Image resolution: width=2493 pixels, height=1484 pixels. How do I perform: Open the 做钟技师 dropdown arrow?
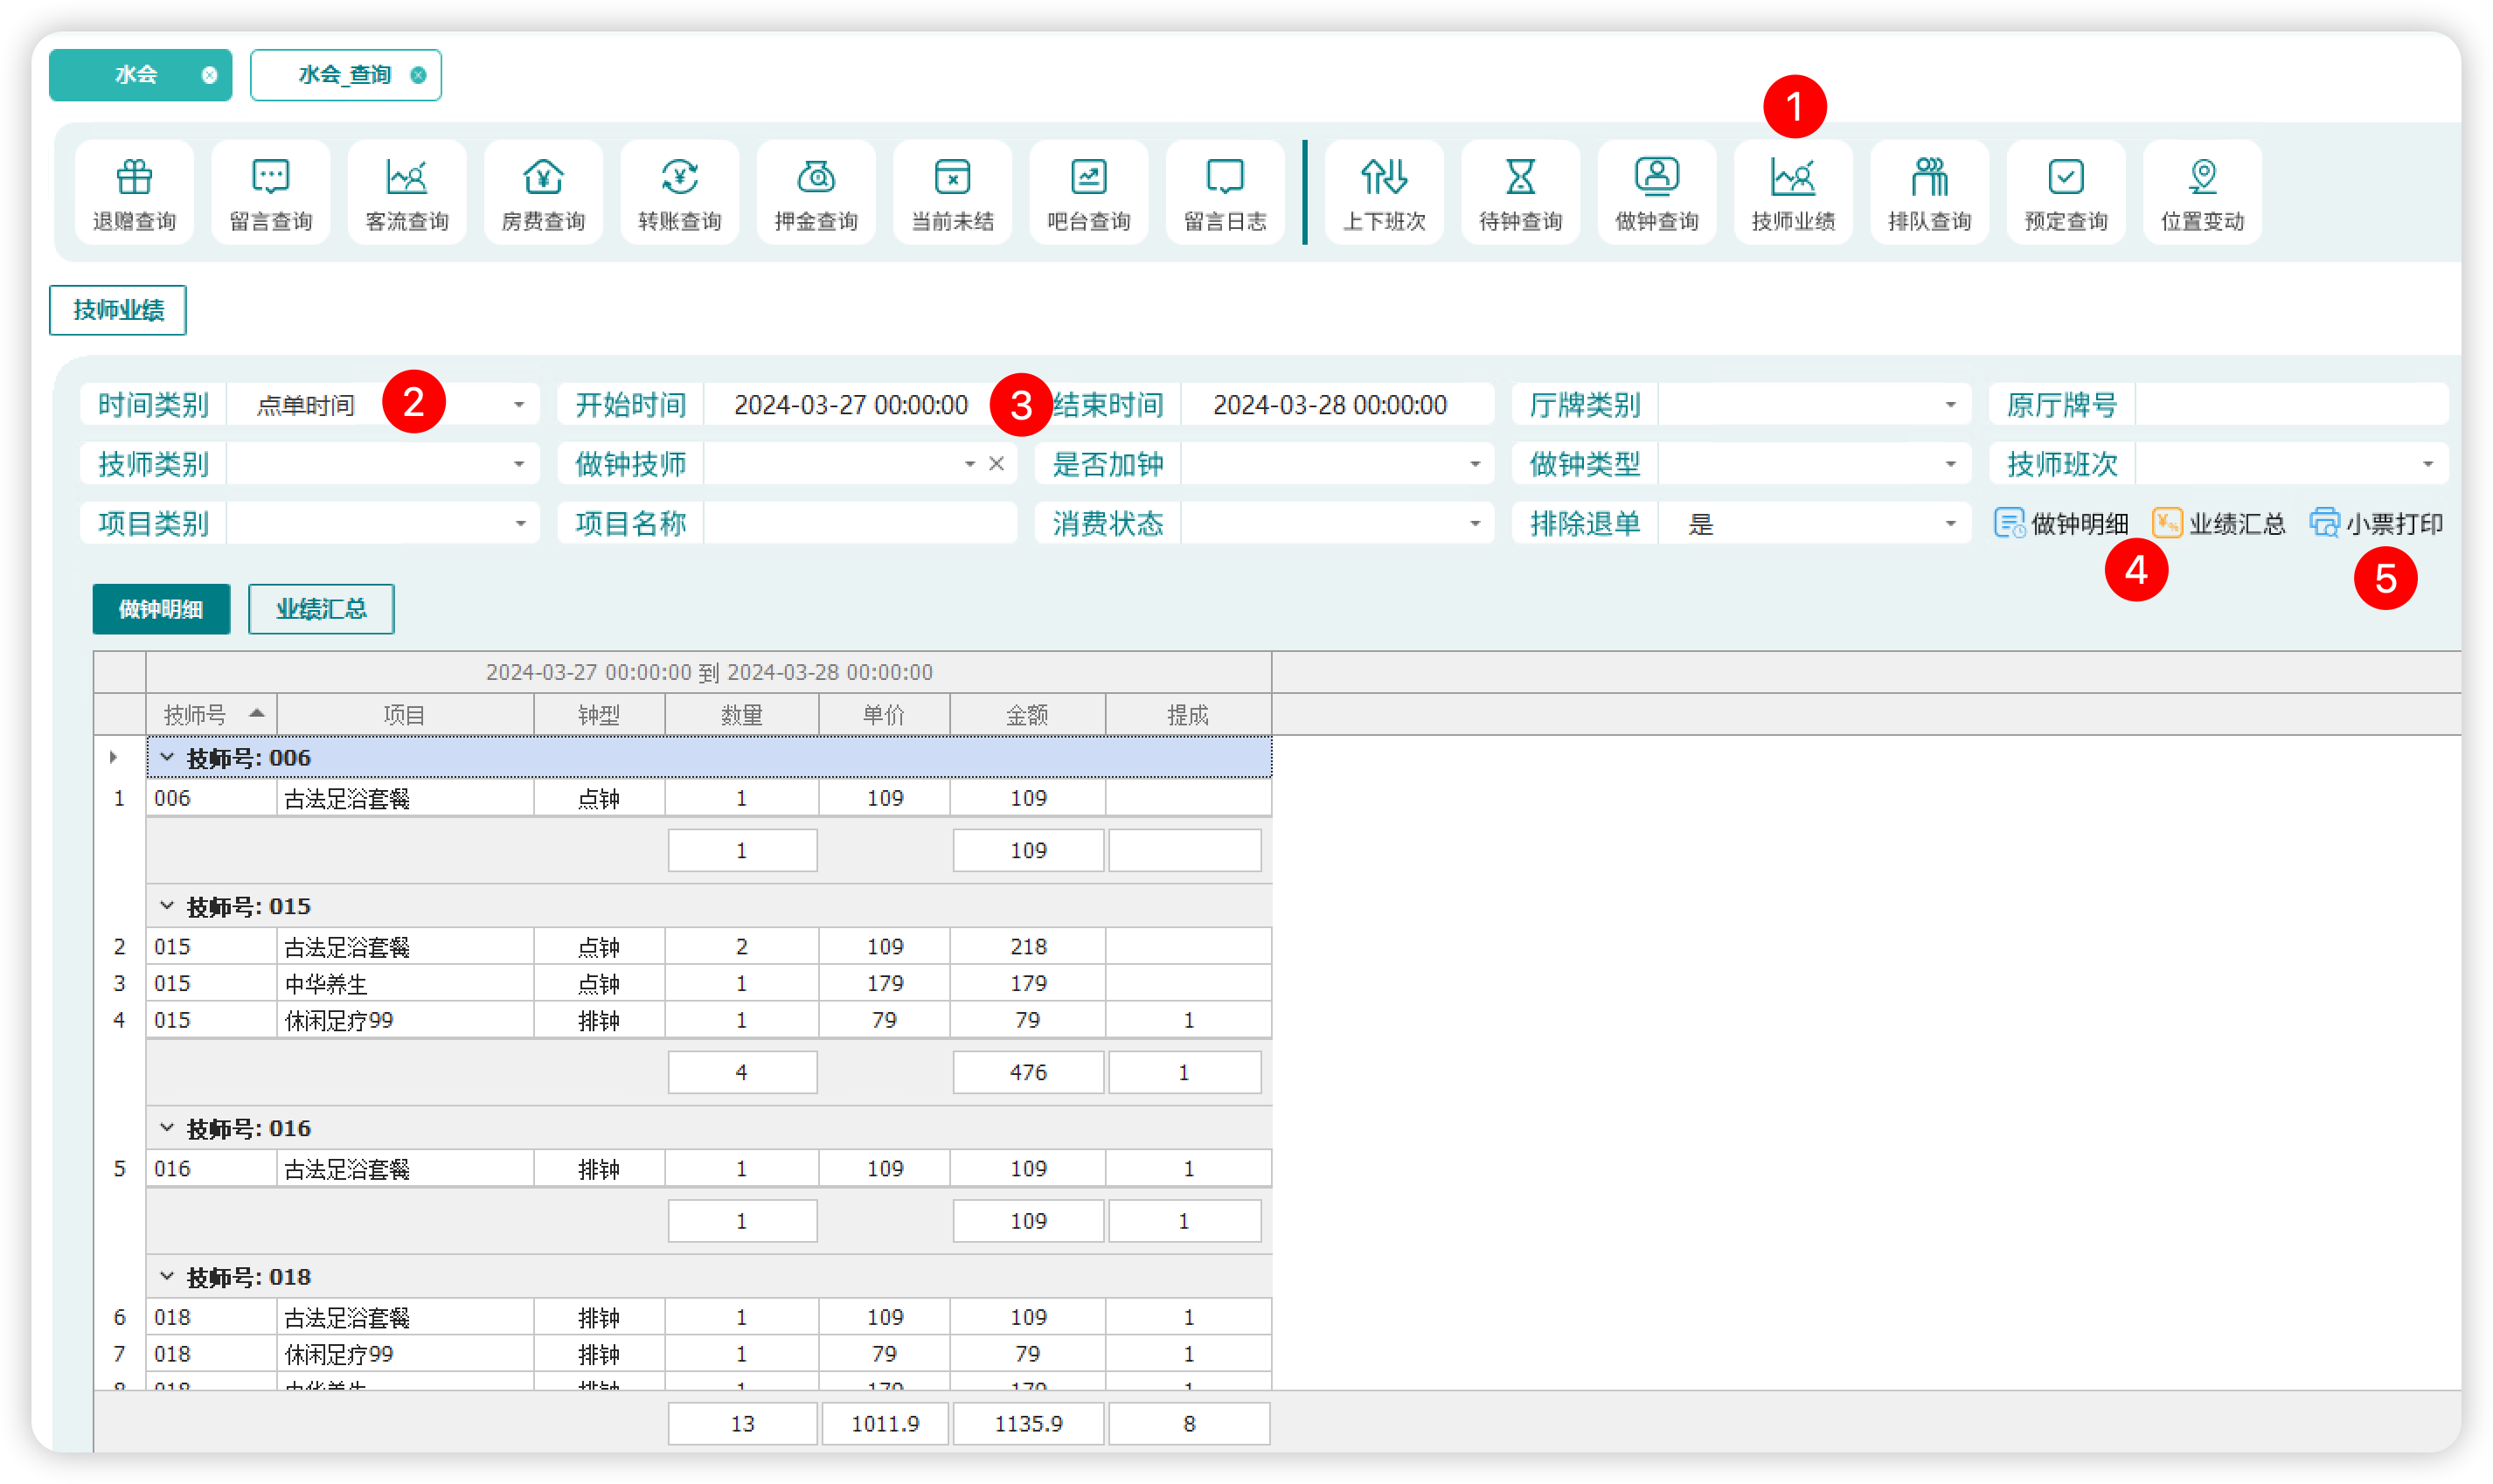pyautogui.click(x=969, y=464)
